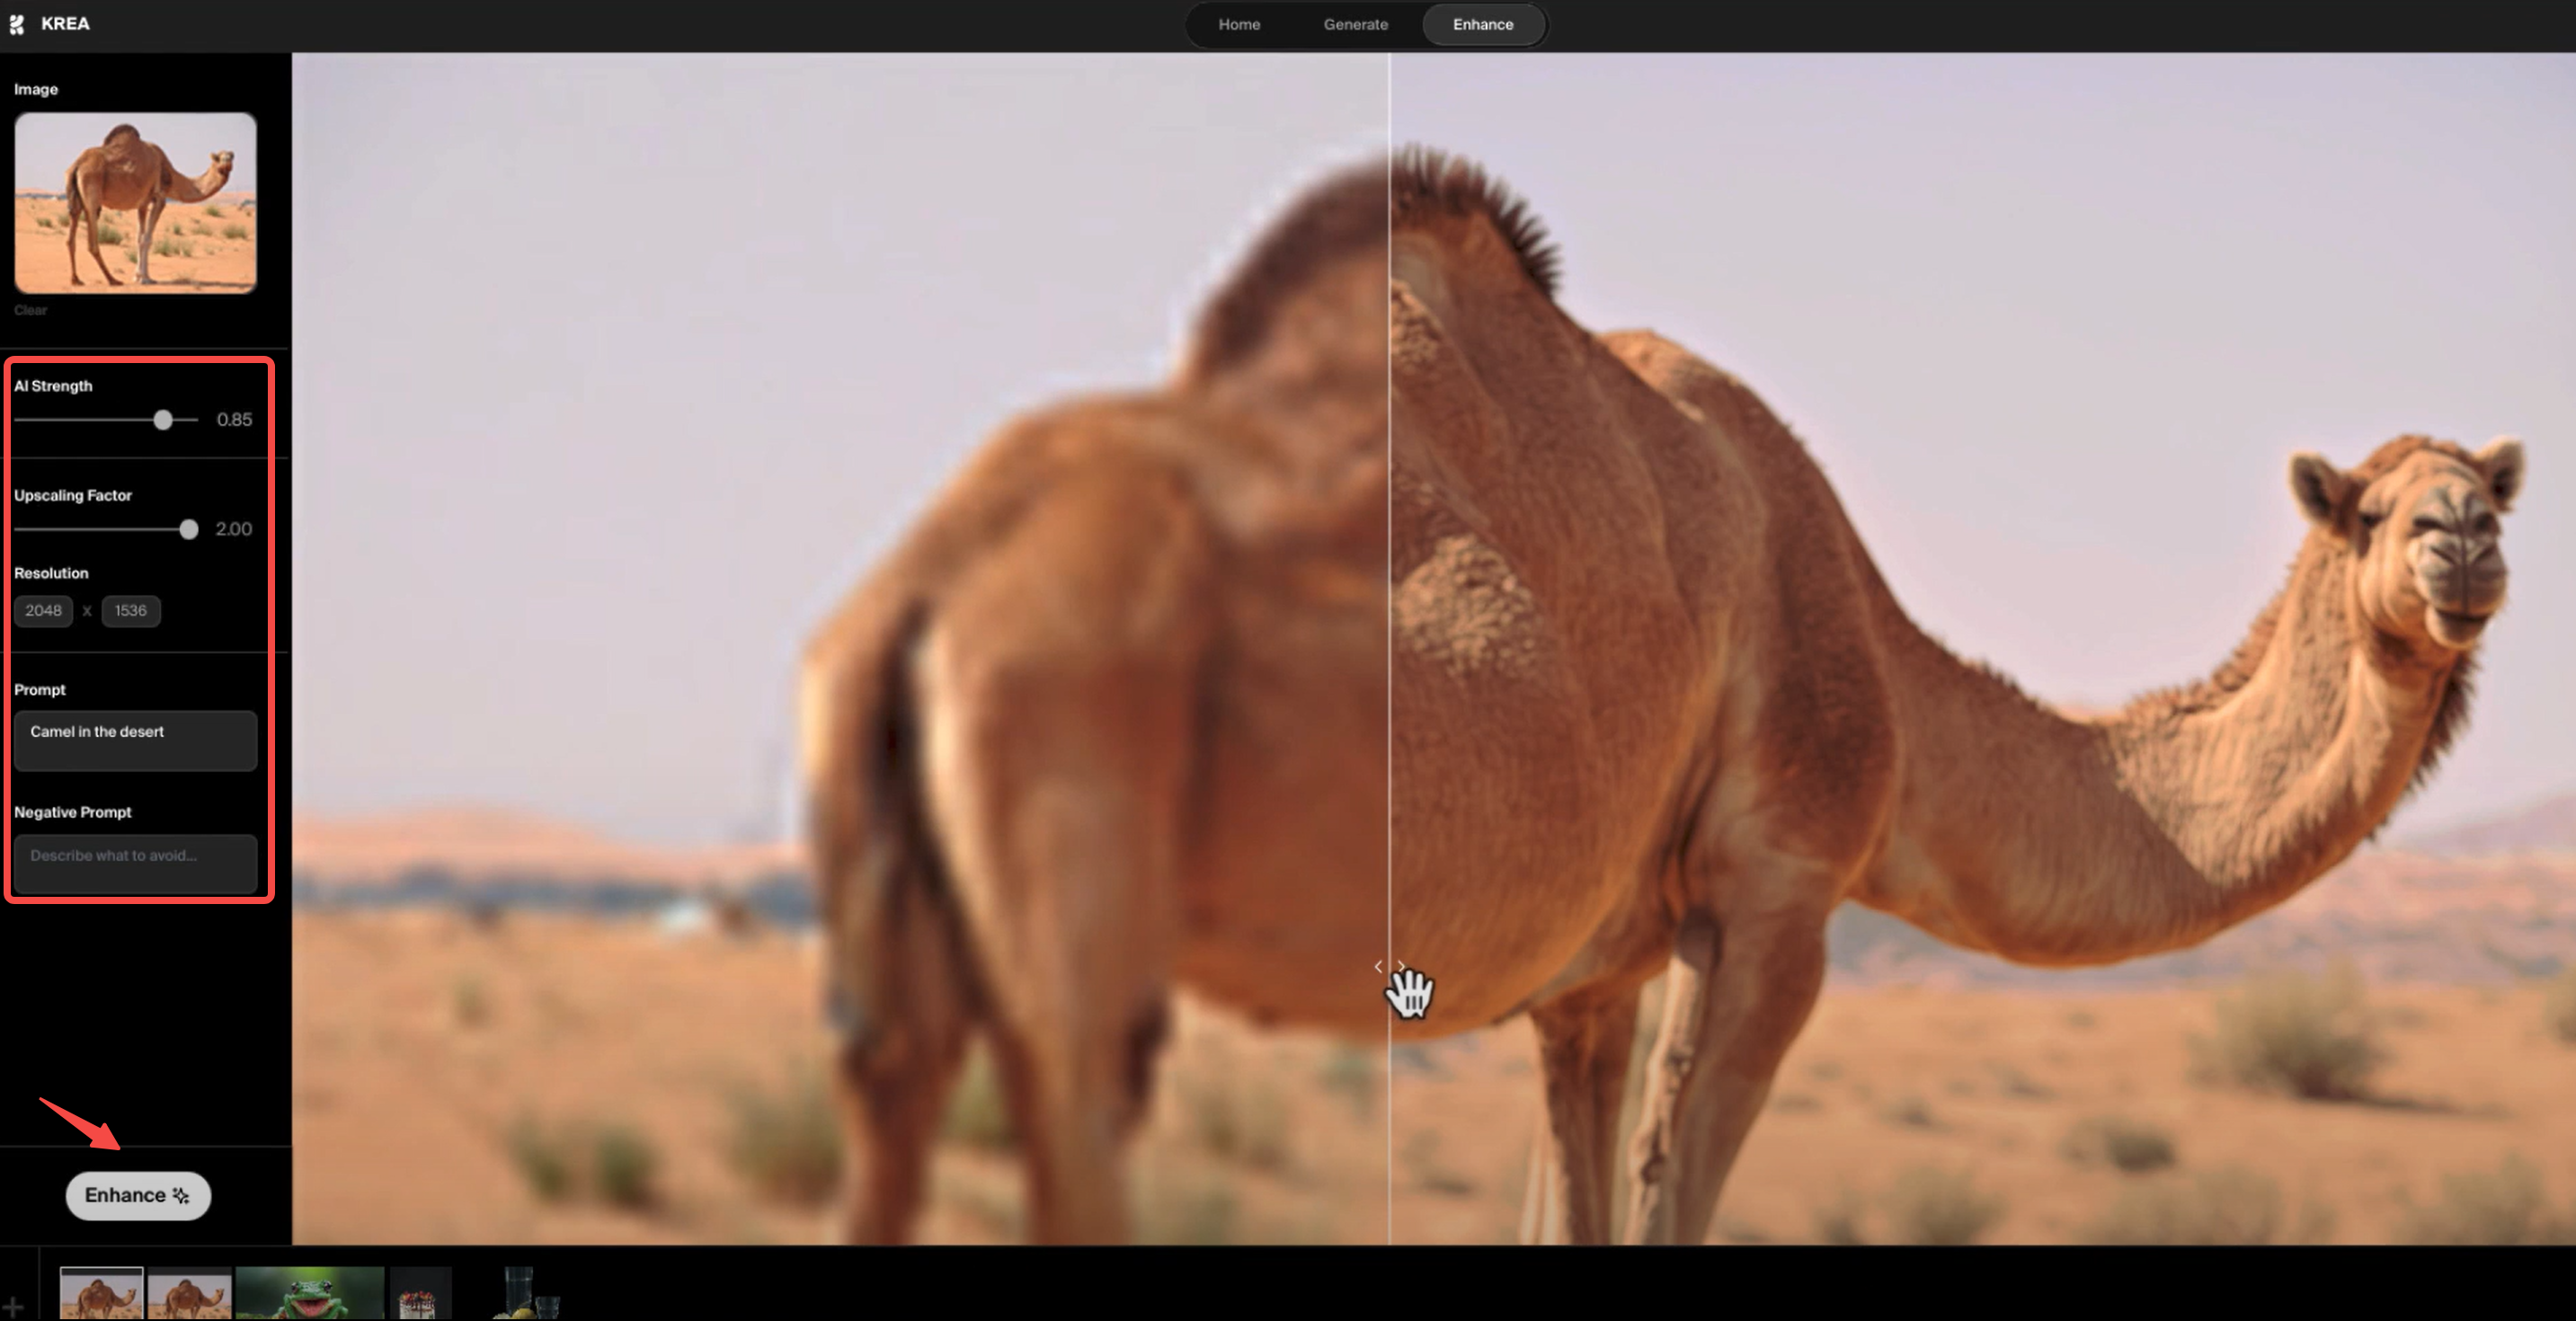The height and width of the screenshot is (1321, 2576).
Task: Open the Home tab
Action: point(1238,24)
